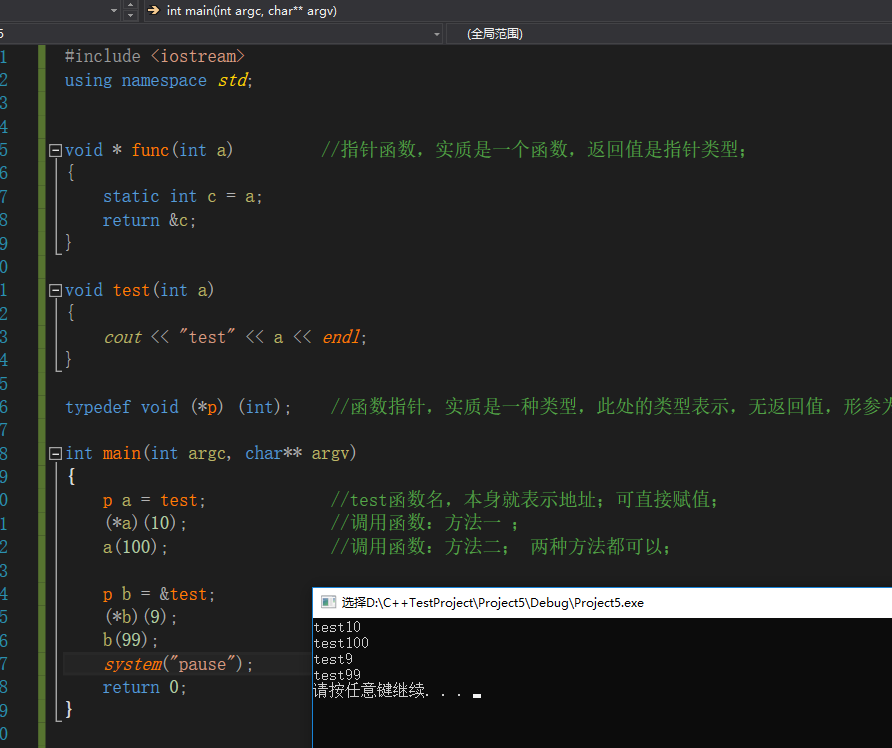Click the line (*a)(10);
The image size is (892, 748).
pos(146,523)
